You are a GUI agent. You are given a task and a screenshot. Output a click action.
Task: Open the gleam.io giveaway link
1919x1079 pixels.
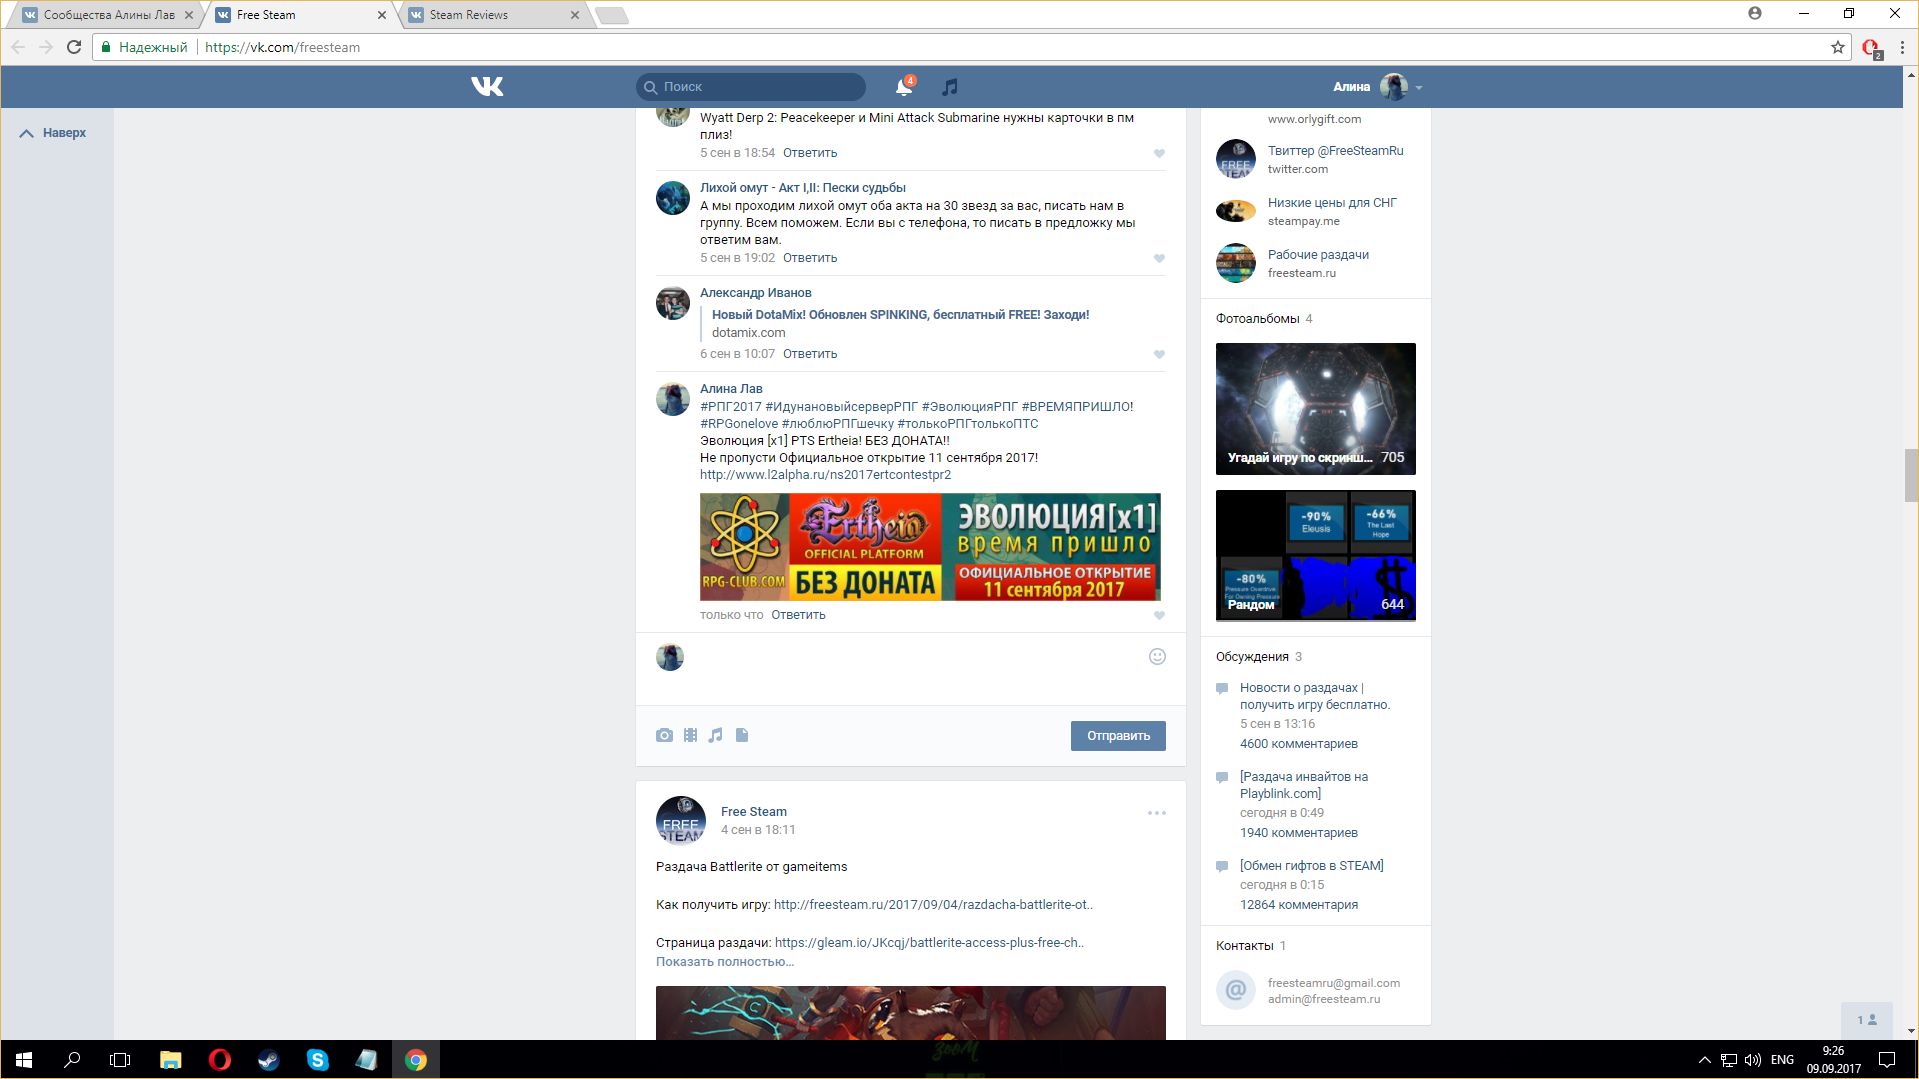[x=929, y=943]
